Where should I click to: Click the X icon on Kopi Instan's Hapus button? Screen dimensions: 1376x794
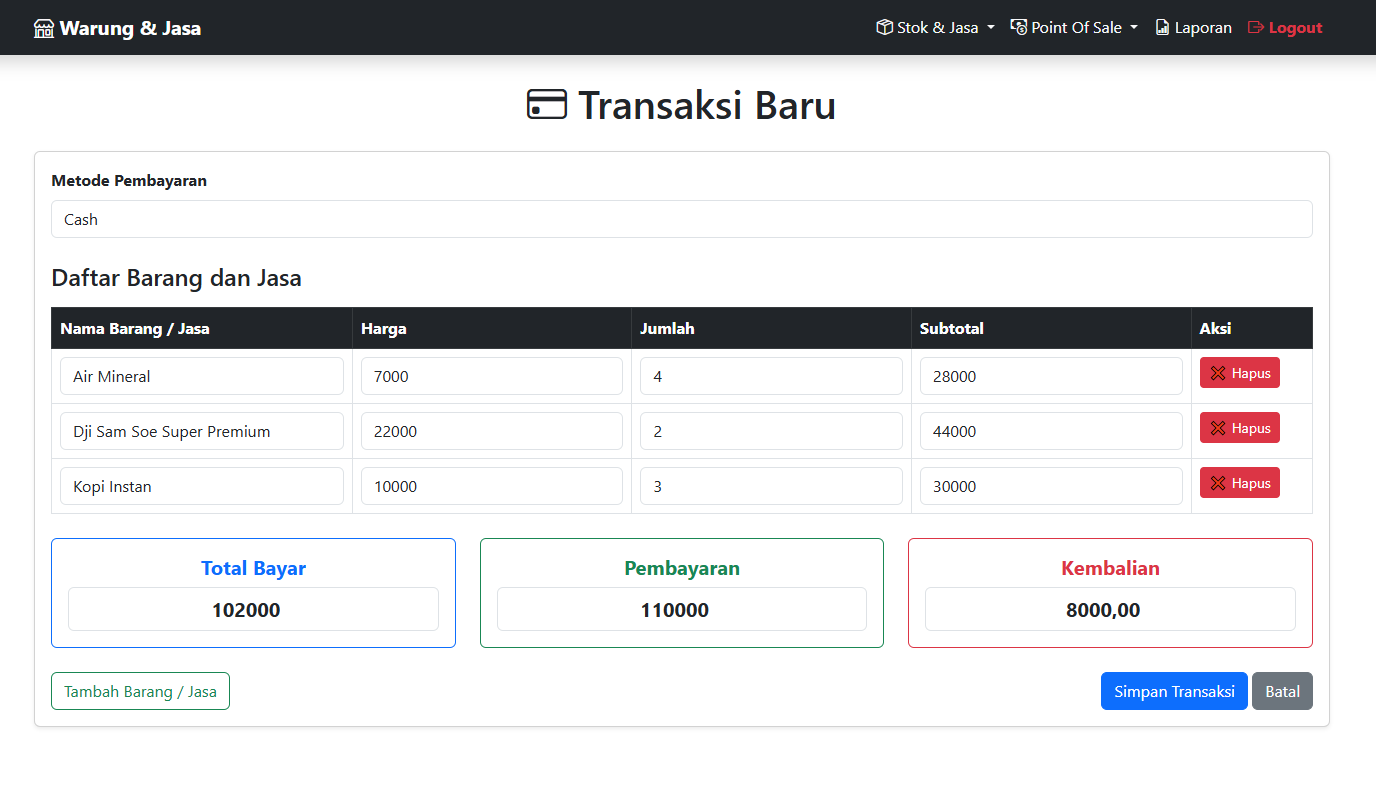pyautogui.click(x=1218, y=483)
